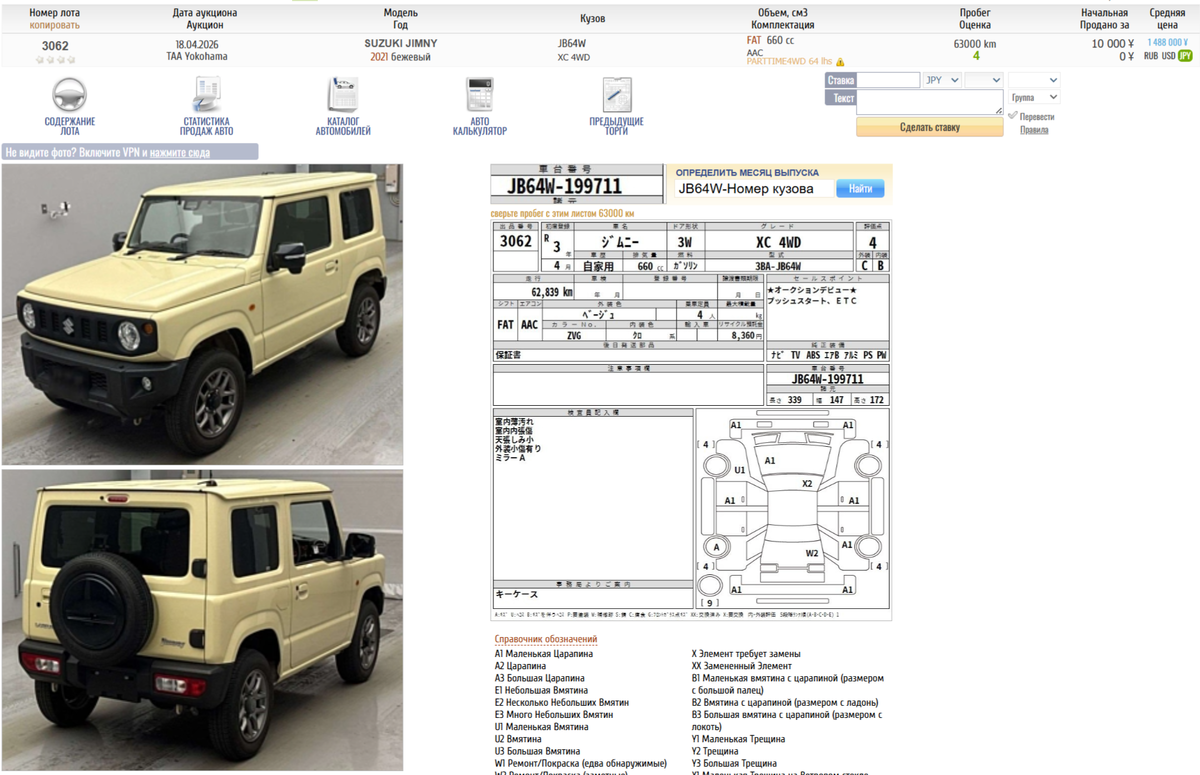Open the СОДЕРЖАНИЕ ЛОТА steering wheel icon
The height and width of the screenshot is (775, 1200).
(x=68, y=93)
